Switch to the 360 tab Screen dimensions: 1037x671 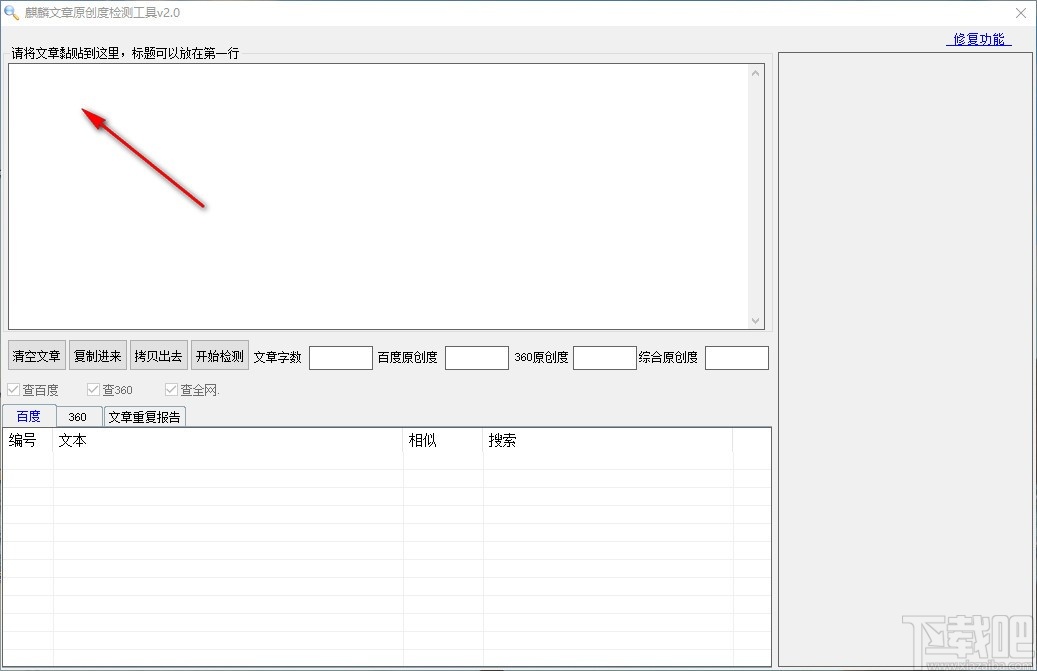coord(78,417)
